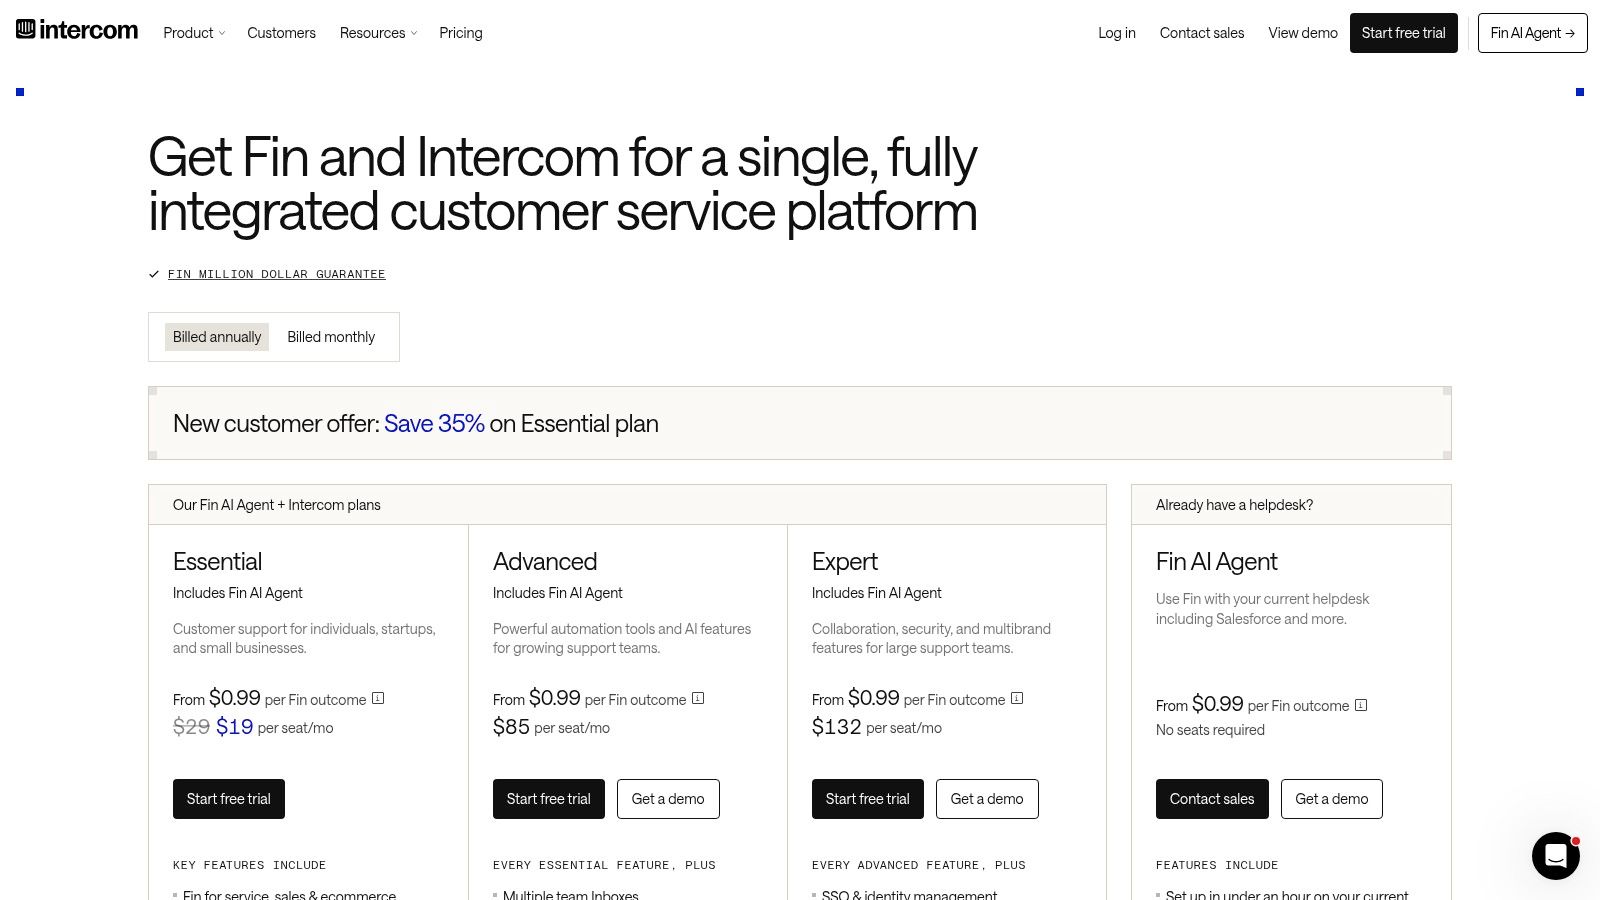1600x900 pixels.
Task: Expand the Product menu
Action: (x=194, y=33)
